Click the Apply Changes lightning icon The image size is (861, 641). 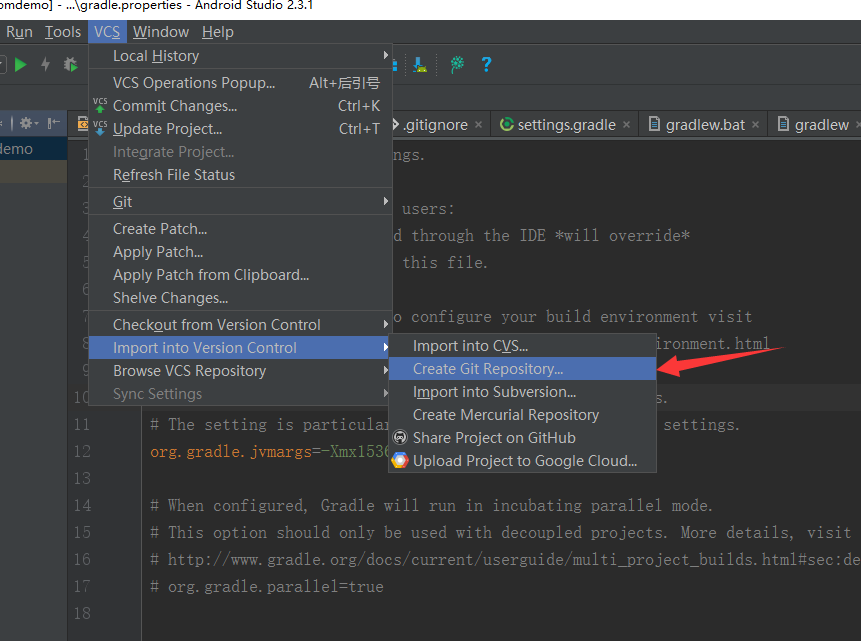46,65
